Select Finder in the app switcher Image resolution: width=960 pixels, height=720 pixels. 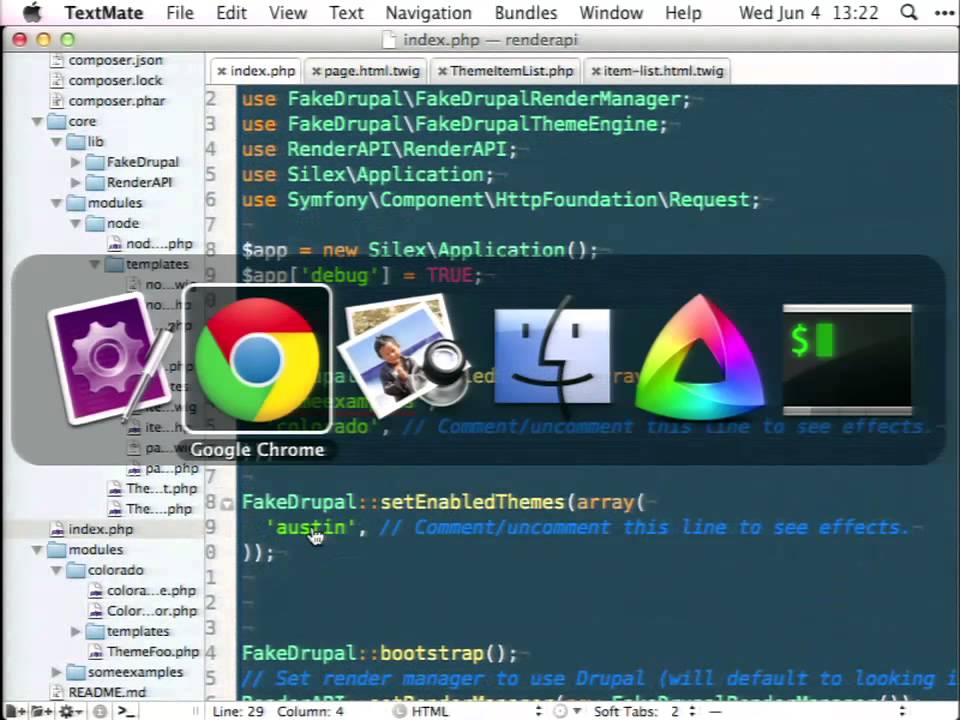click(552, 356)
